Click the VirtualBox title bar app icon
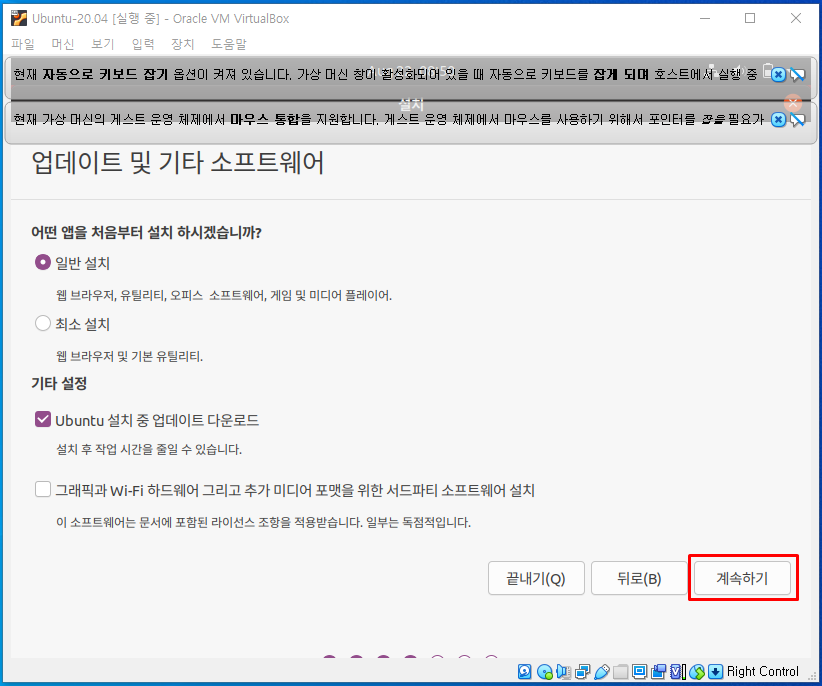This screenshot has height=686, width=822. tap(19, 18)
